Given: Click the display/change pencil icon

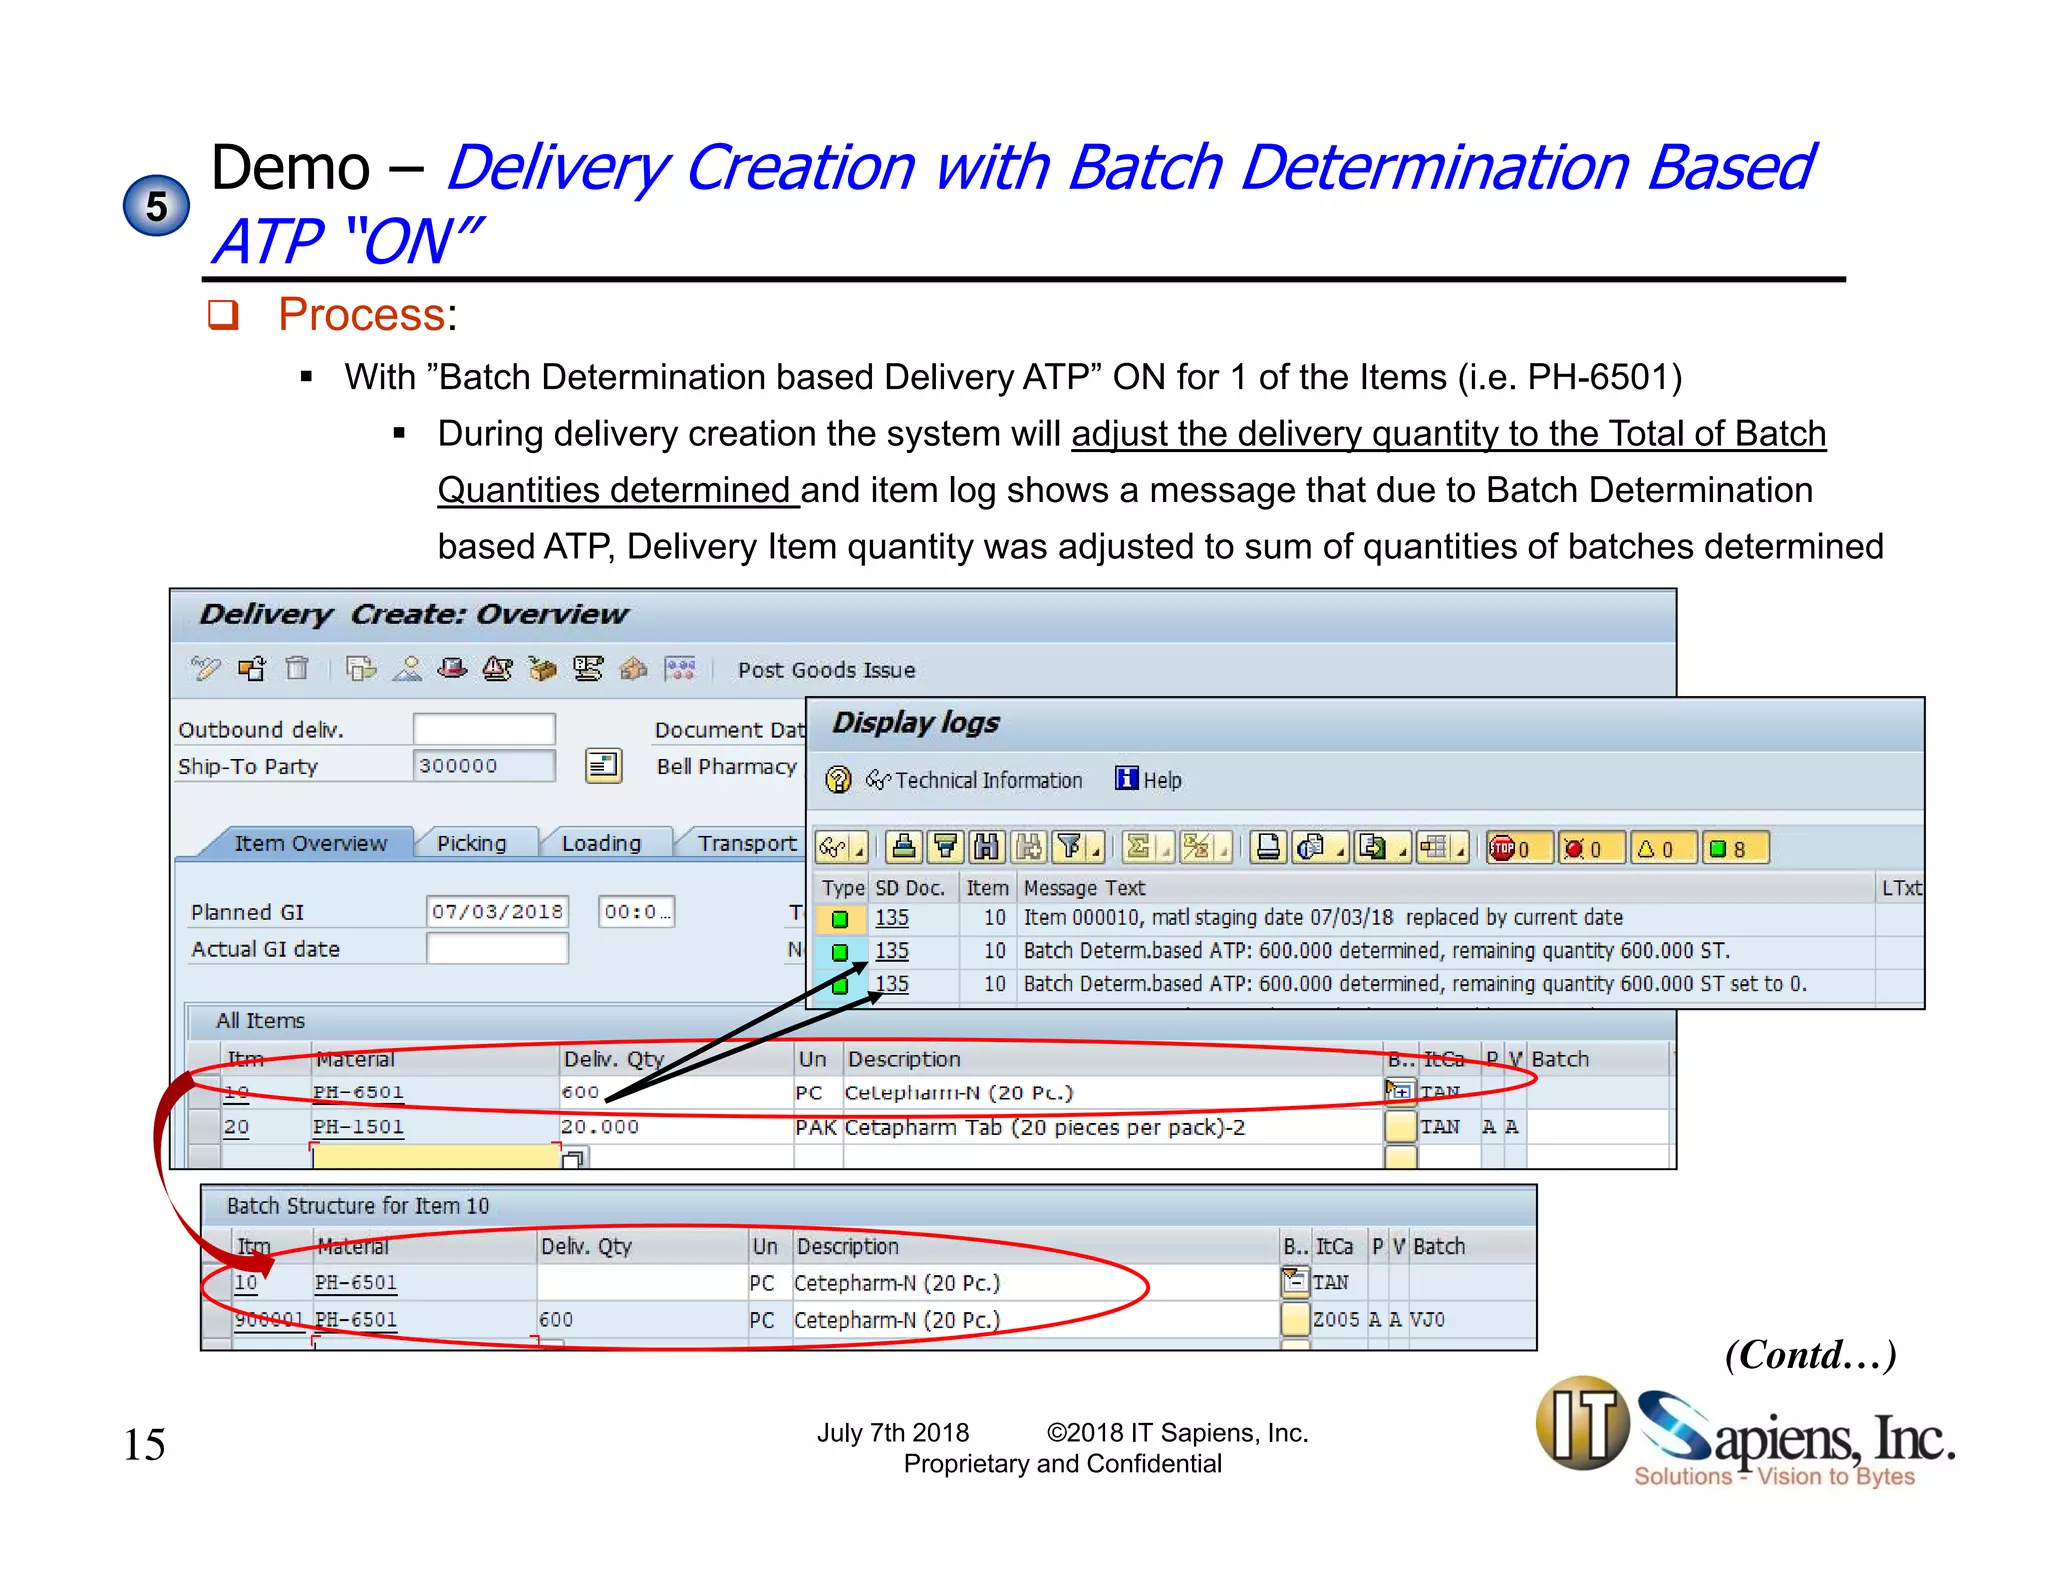Looking at the screenshot, I should tap(206, 668).
